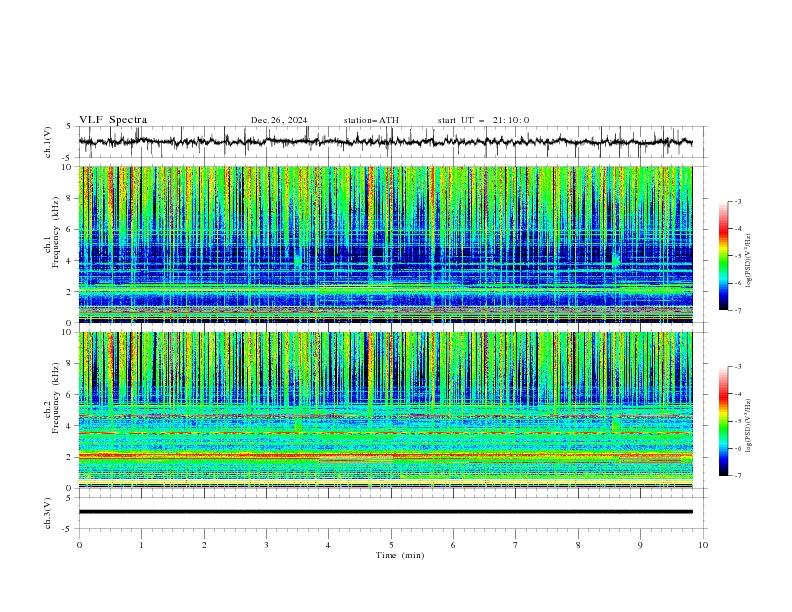
Task: Click the 4 tick label on Time axis
Action: [x=328, y=545]
